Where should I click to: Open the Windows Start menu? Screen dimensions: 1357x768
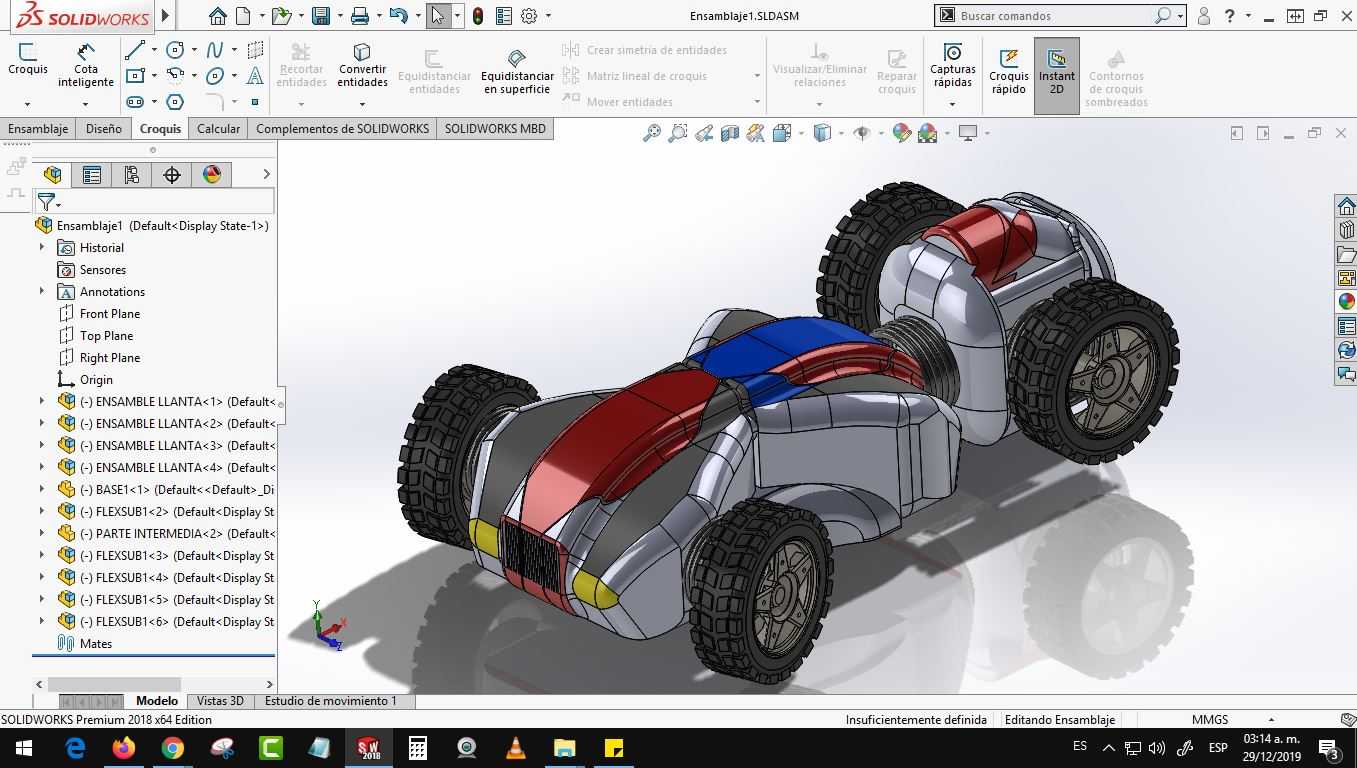[x=24, y=748]
